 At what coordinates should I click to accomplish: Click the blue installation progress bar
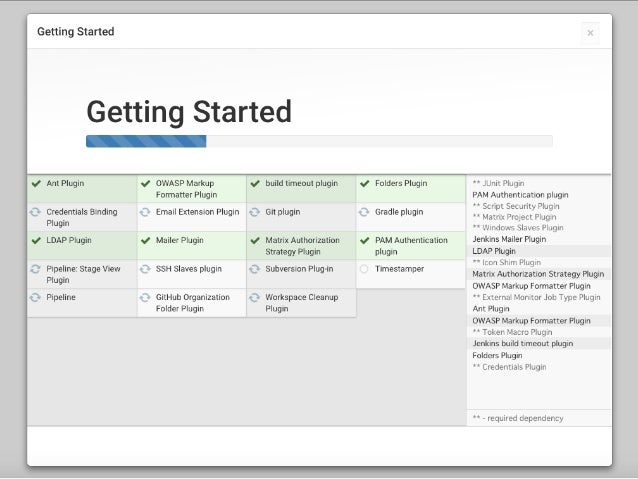(x=146, y=141)
